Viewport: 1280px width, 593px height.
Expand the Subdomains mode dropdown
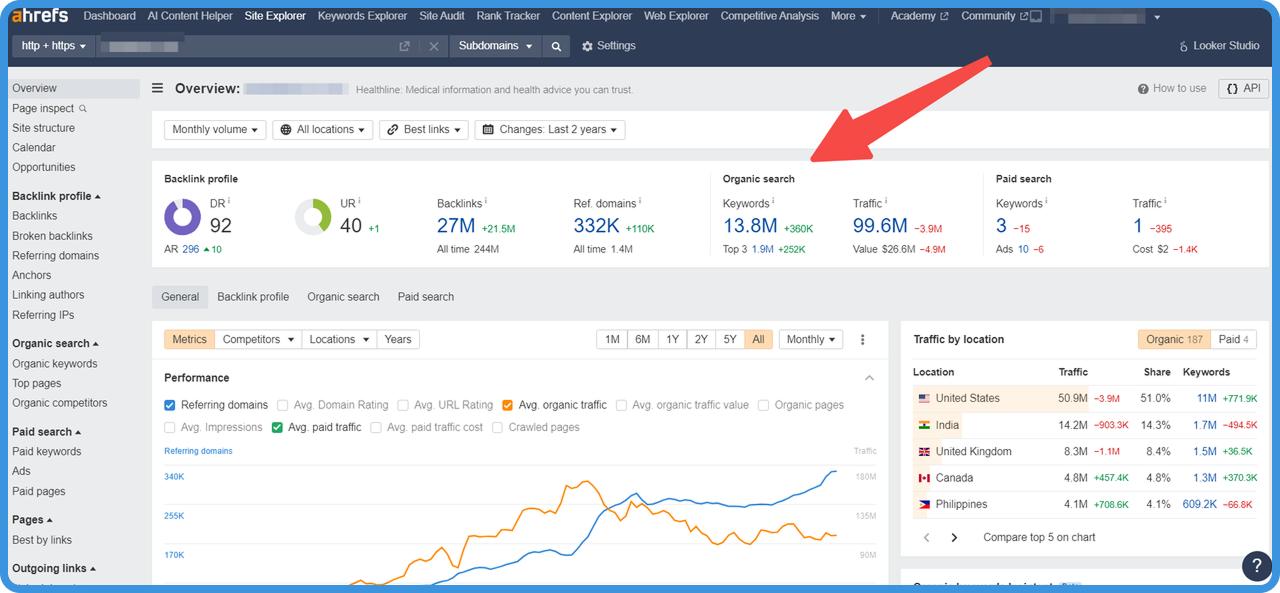pos(496,46)
